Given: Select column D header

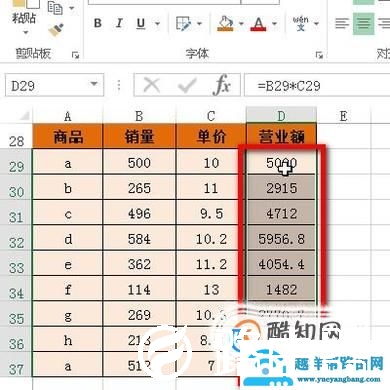Looking at the screenshot, I should 281,116.
